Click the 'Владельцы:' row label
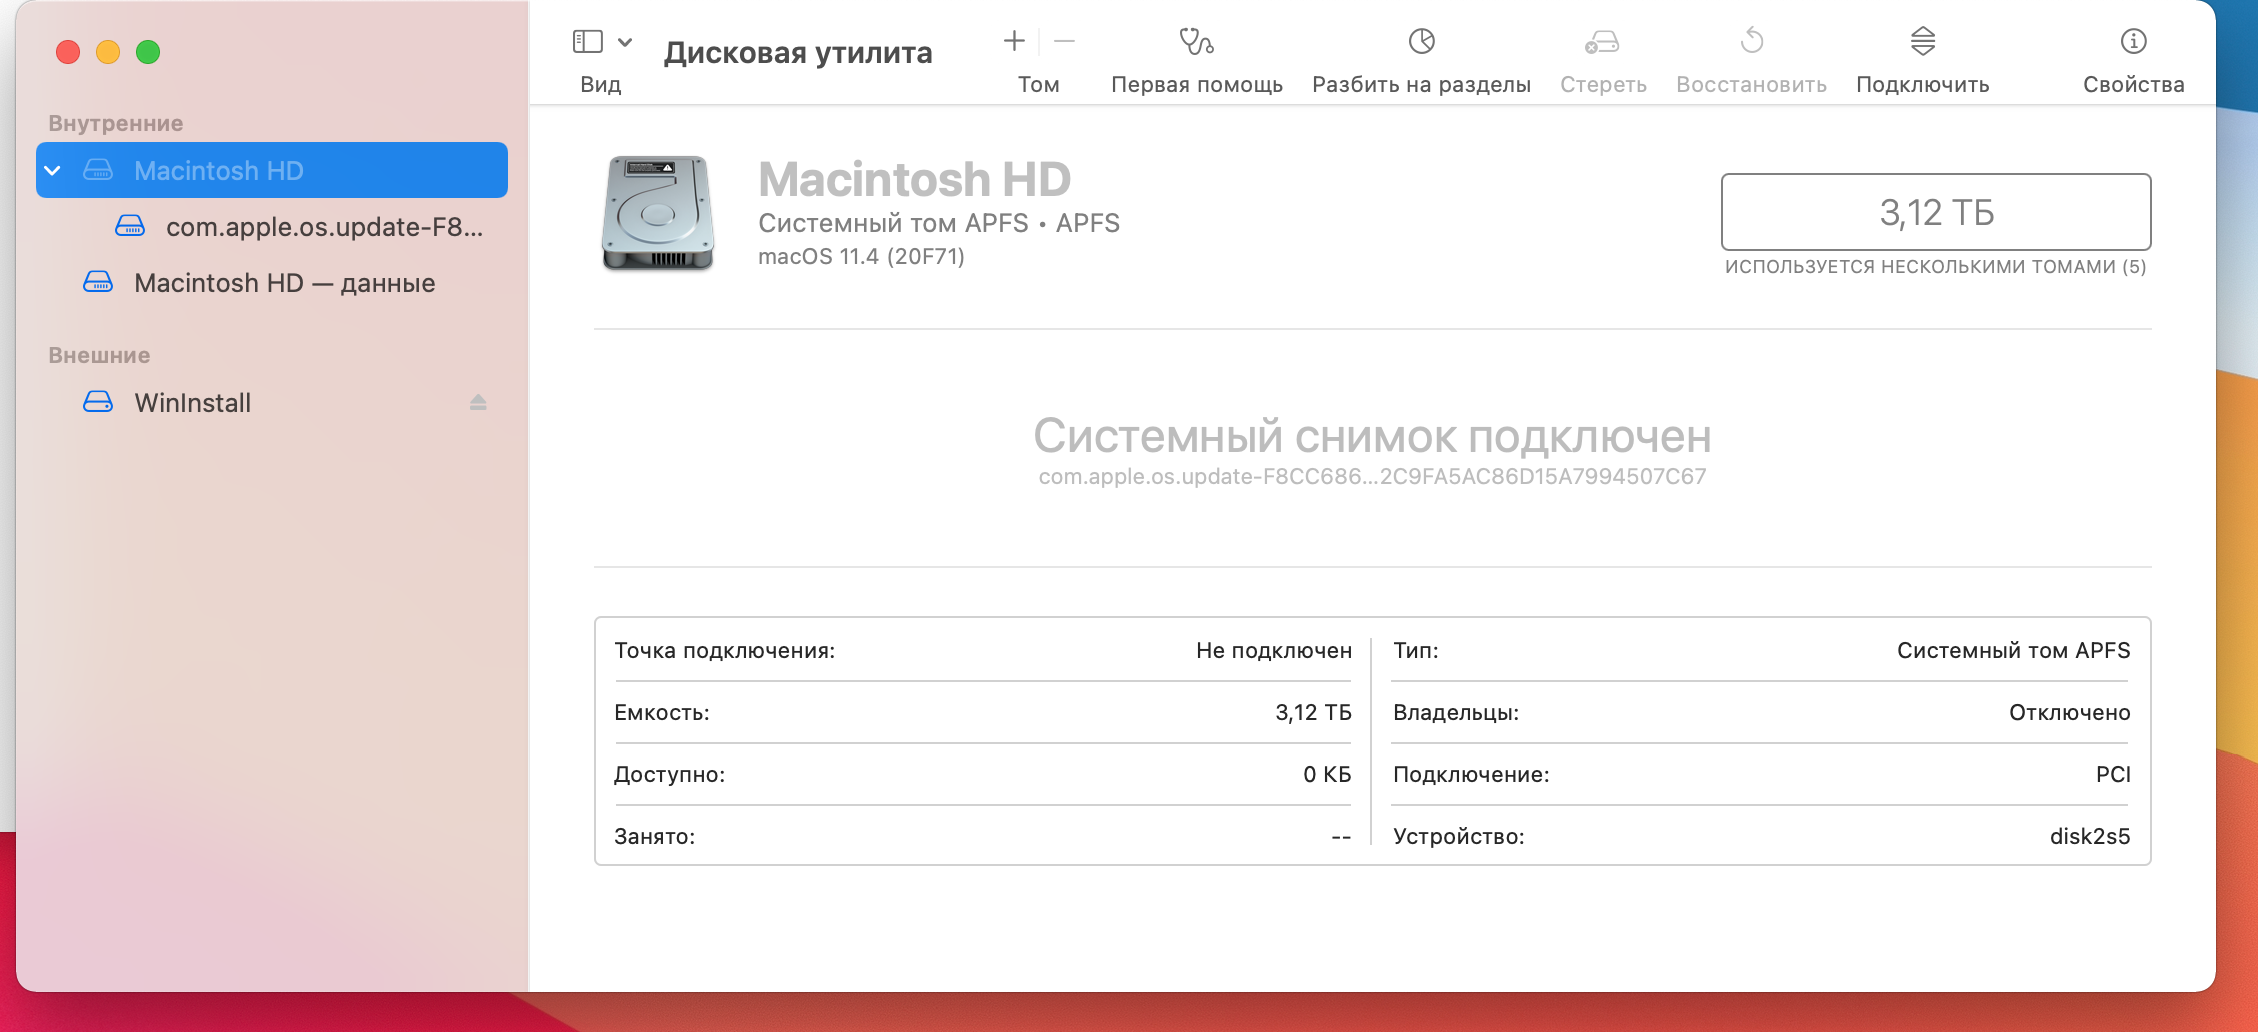2258x1032 pixels. point(1456,713)
